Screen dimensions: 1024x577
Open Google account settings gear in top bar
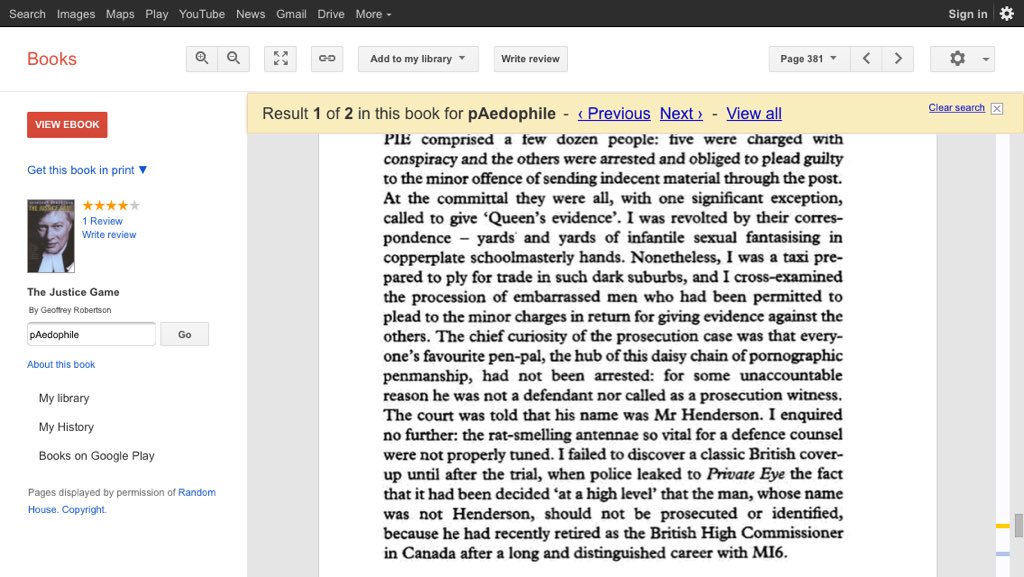pyautogui.click(x=1007, y=14)
